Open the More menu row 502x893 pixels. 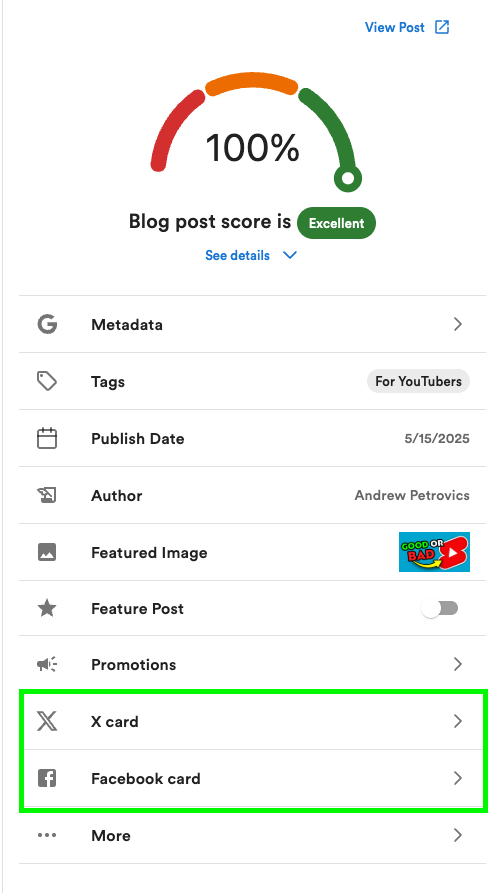tap(252, 835)
